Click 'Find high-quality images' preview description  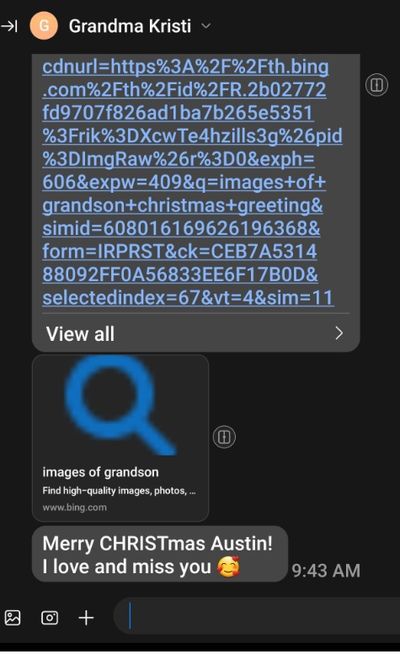[x=119, y=490]
